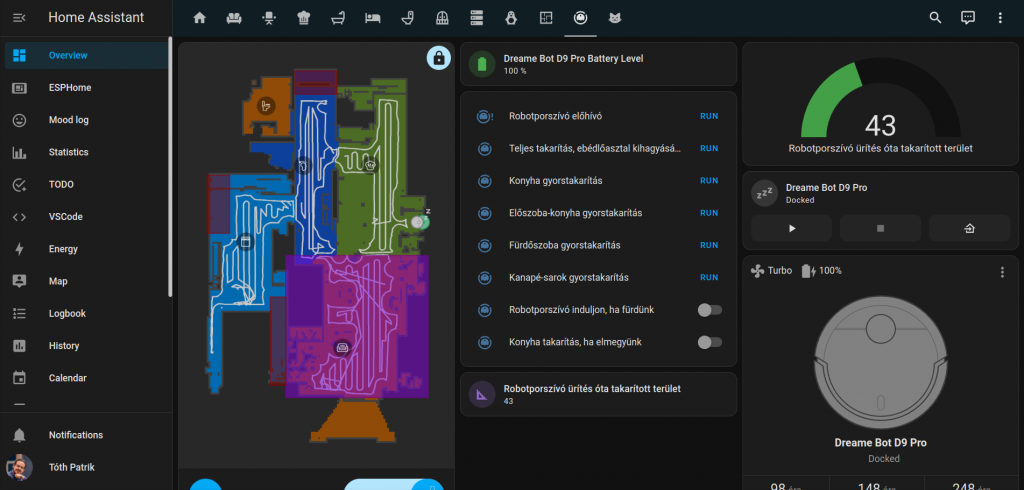Start vacuum with the play button
The height and width of the screenshot is (490, 1024).
pos(792,228)
